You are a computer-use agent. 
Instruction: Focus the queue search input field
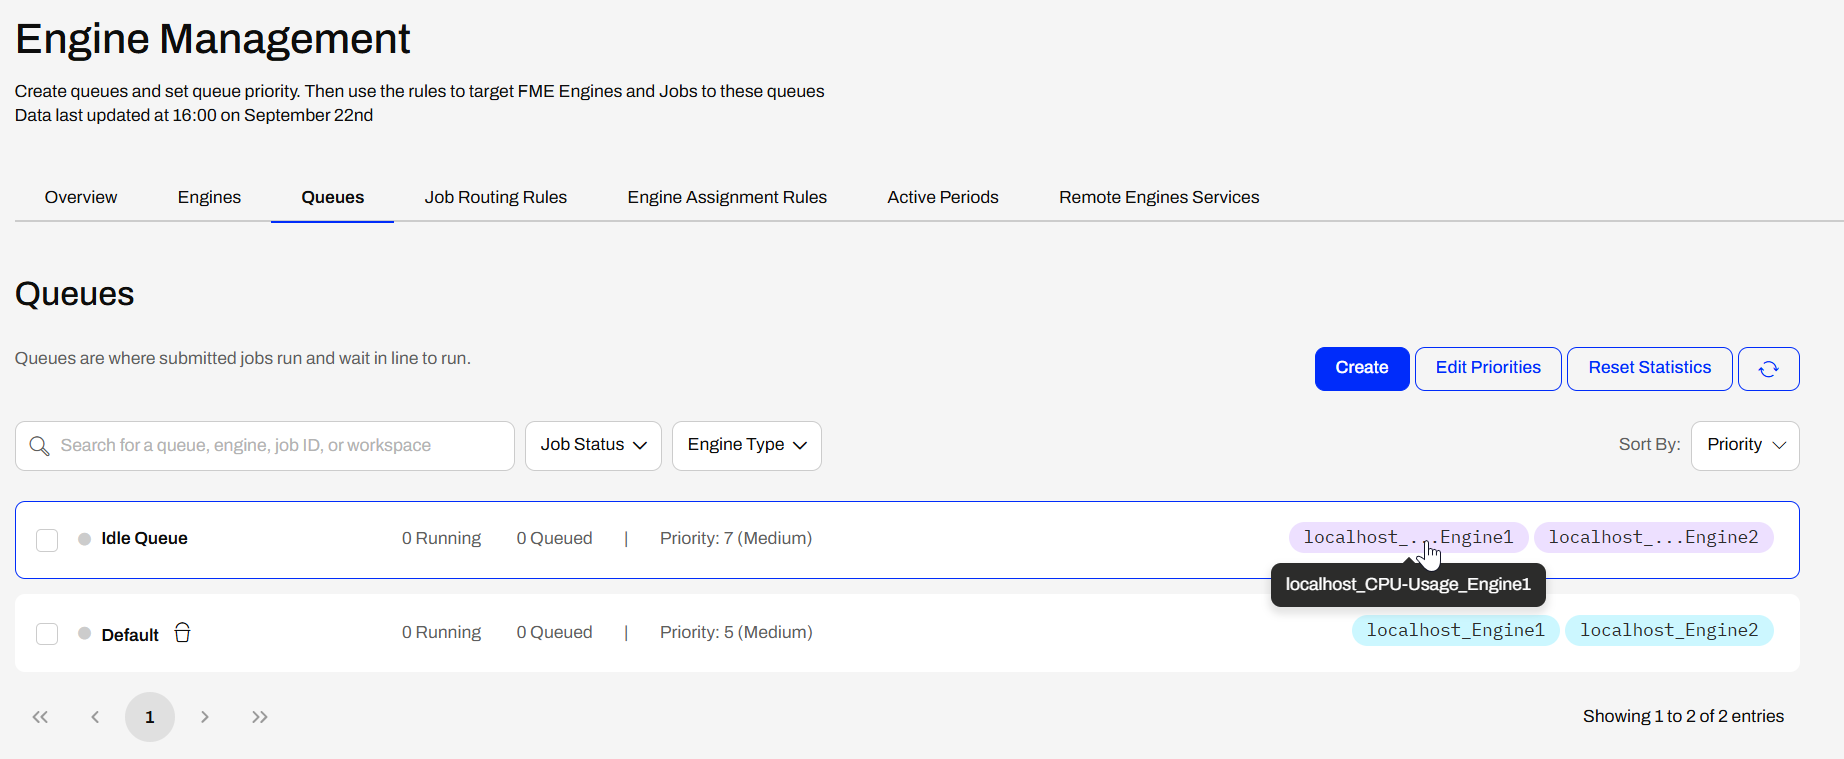[x=265, y=446]
